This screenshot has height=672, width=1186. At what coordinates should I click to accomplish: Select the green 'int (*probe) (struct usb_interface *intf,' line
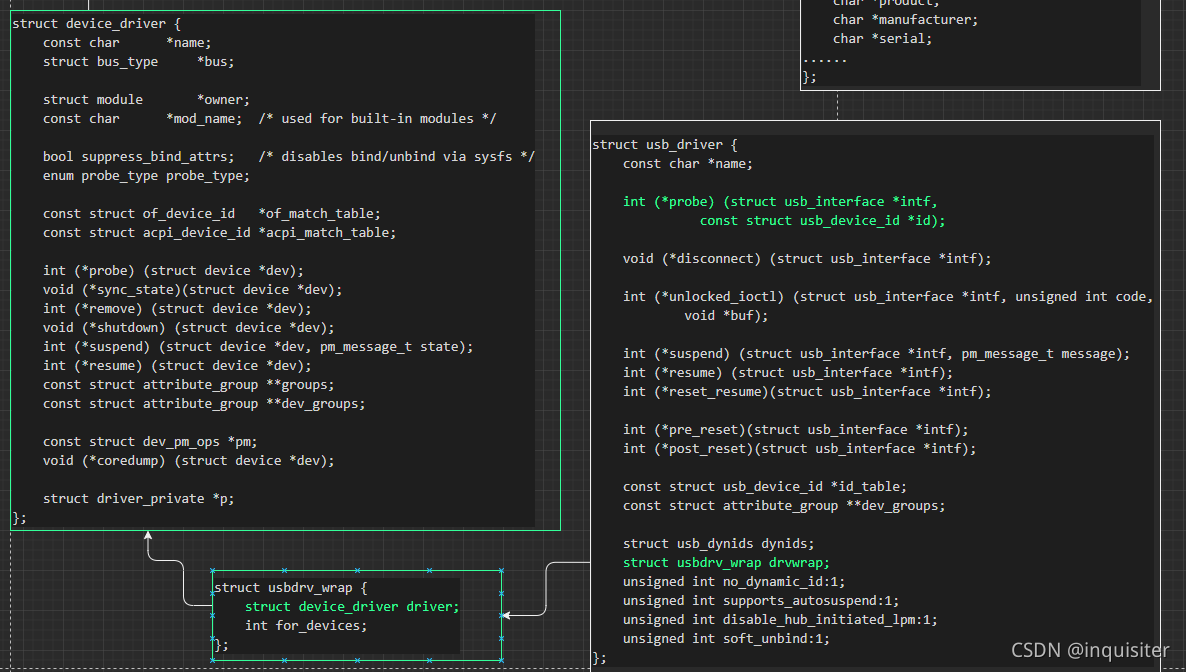click(x=780, y=201)
